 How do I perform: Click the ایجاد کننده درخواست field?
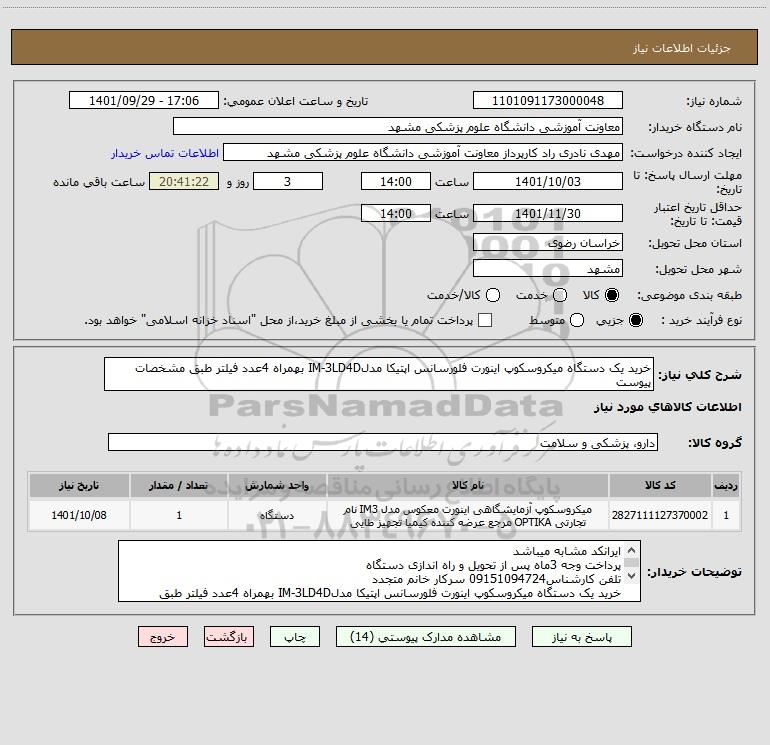423,152
